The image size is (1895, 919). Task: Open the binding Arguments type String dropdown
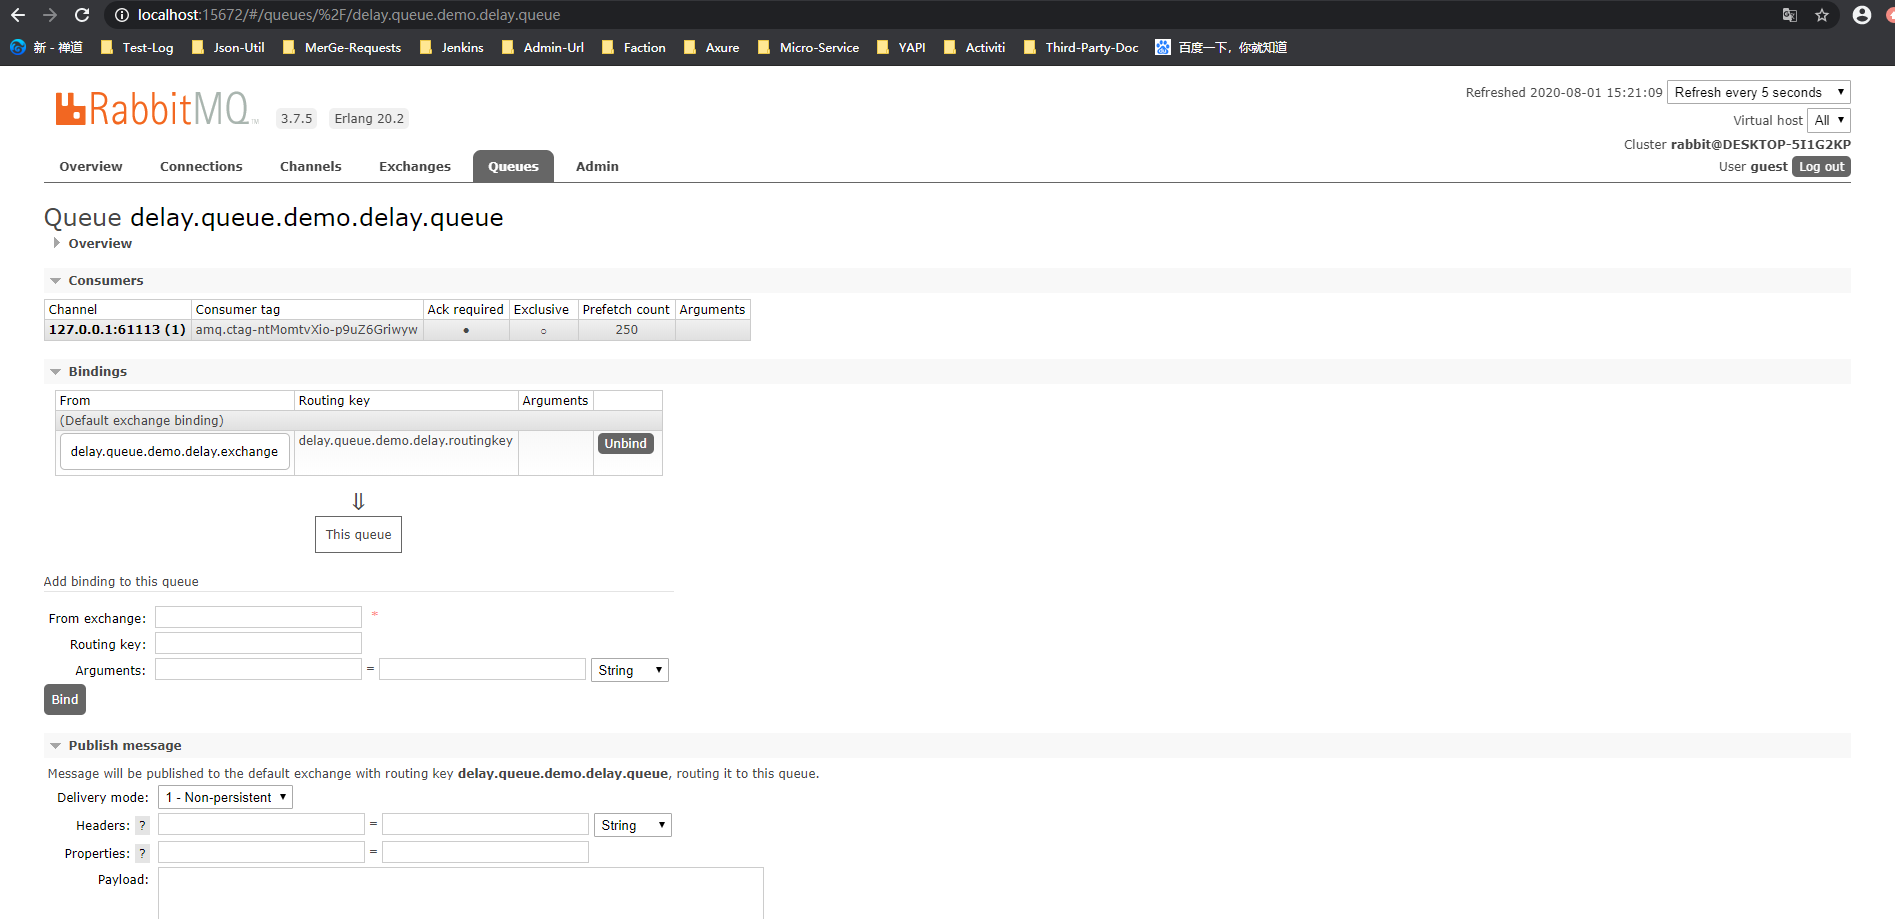630,670
